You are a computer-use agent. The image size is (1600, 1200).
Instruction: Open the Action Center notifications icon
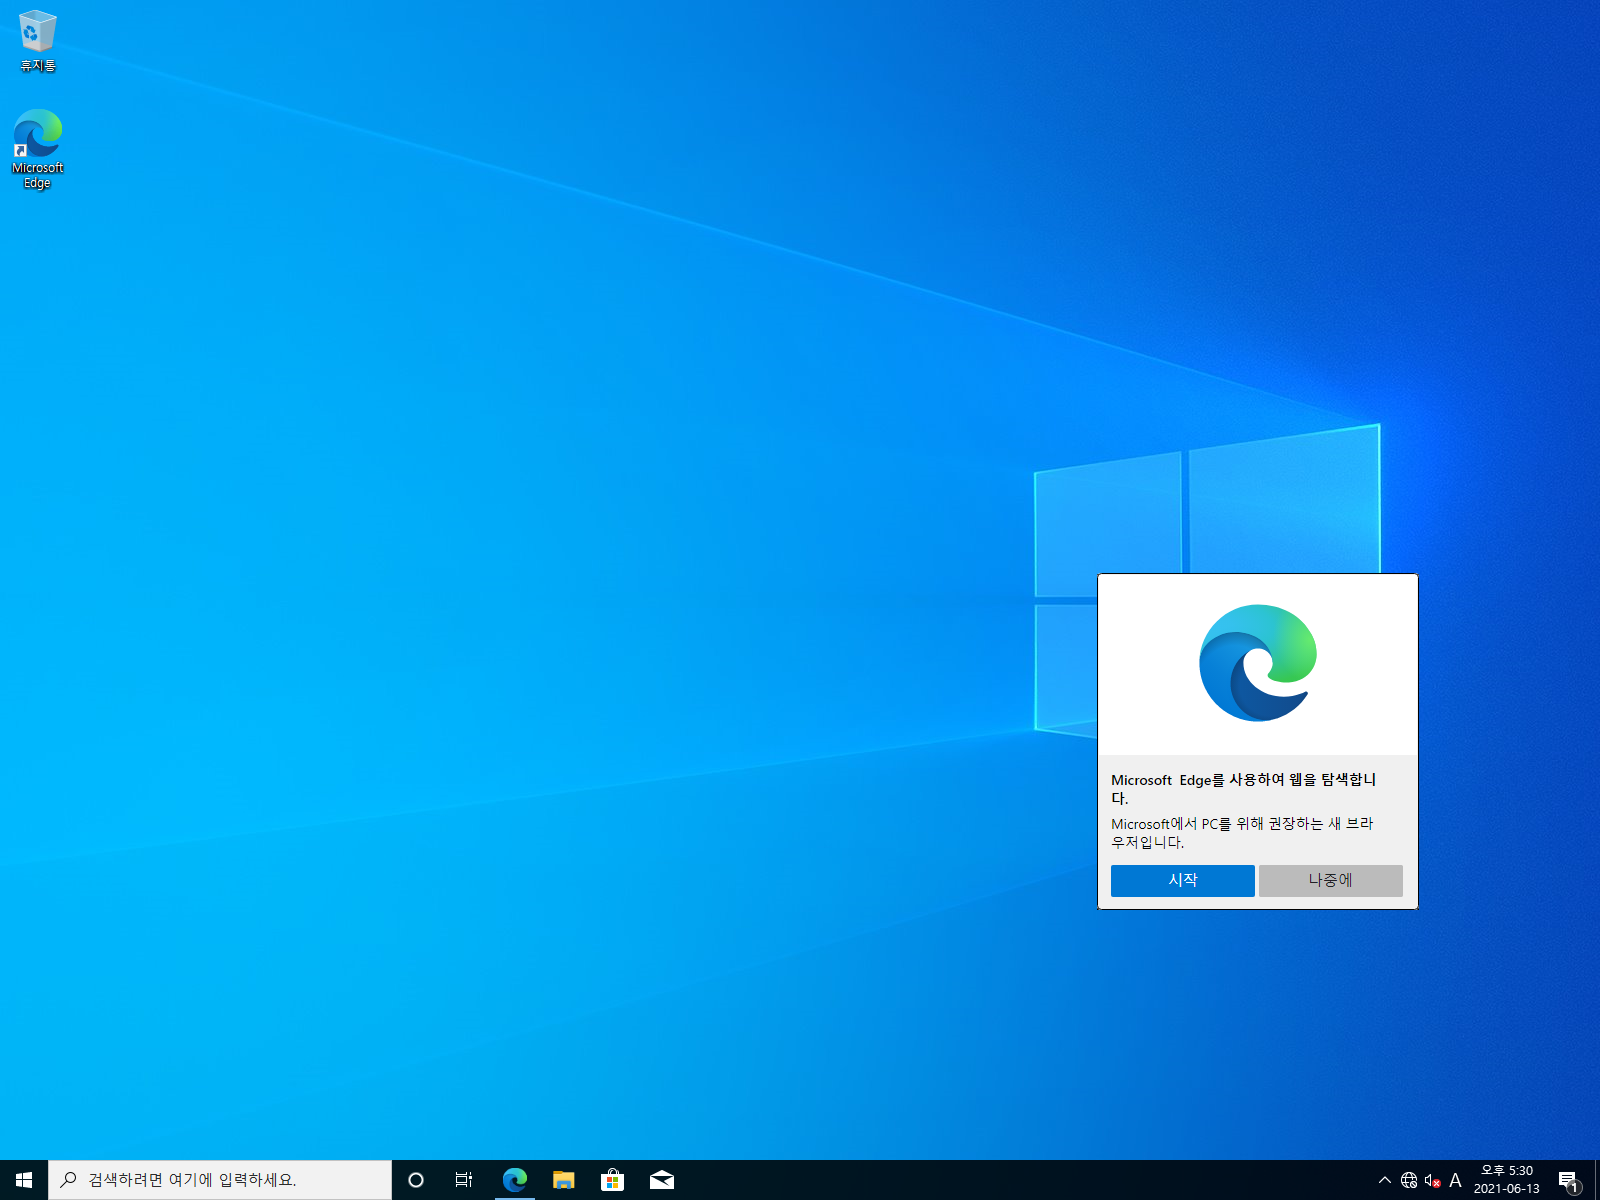pyautogui.click(x=1568, y=1180)
